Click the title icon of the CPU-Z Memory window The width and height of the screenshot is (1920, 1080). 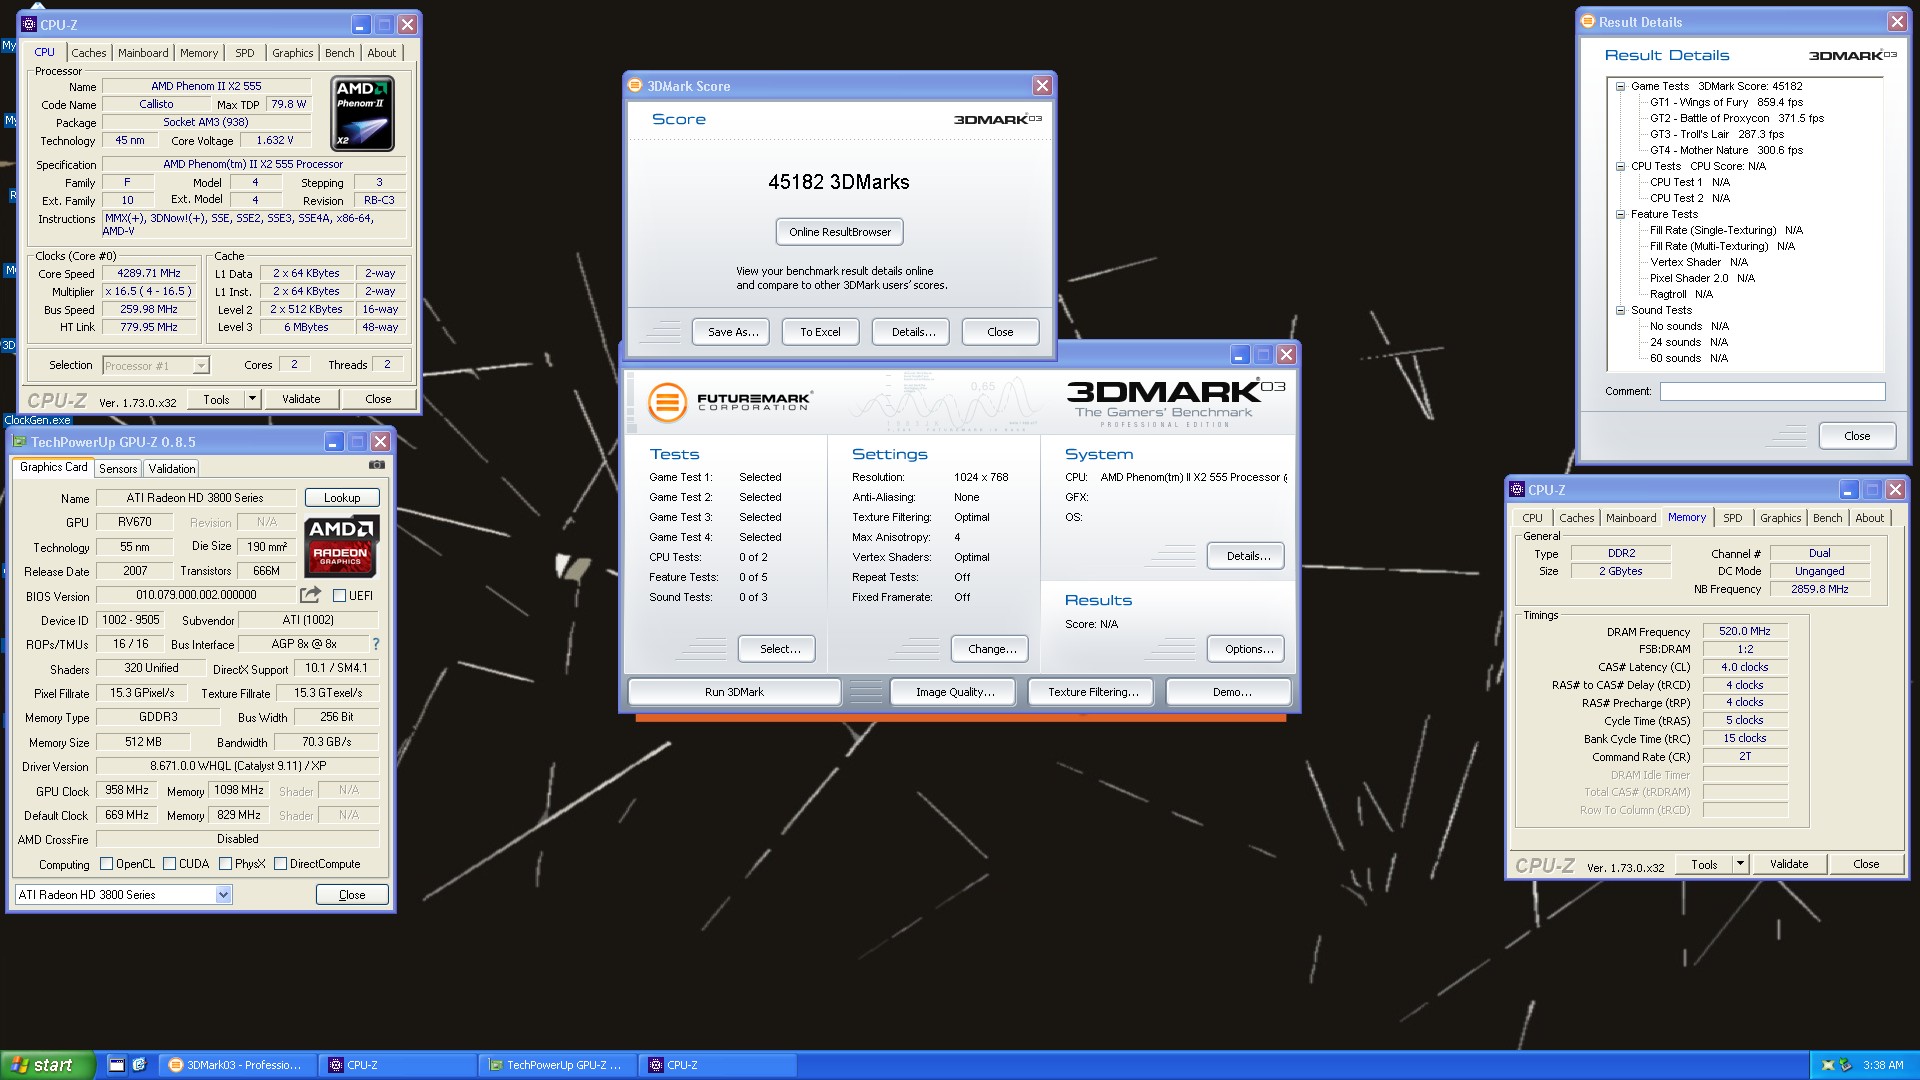pos(1517,490)
